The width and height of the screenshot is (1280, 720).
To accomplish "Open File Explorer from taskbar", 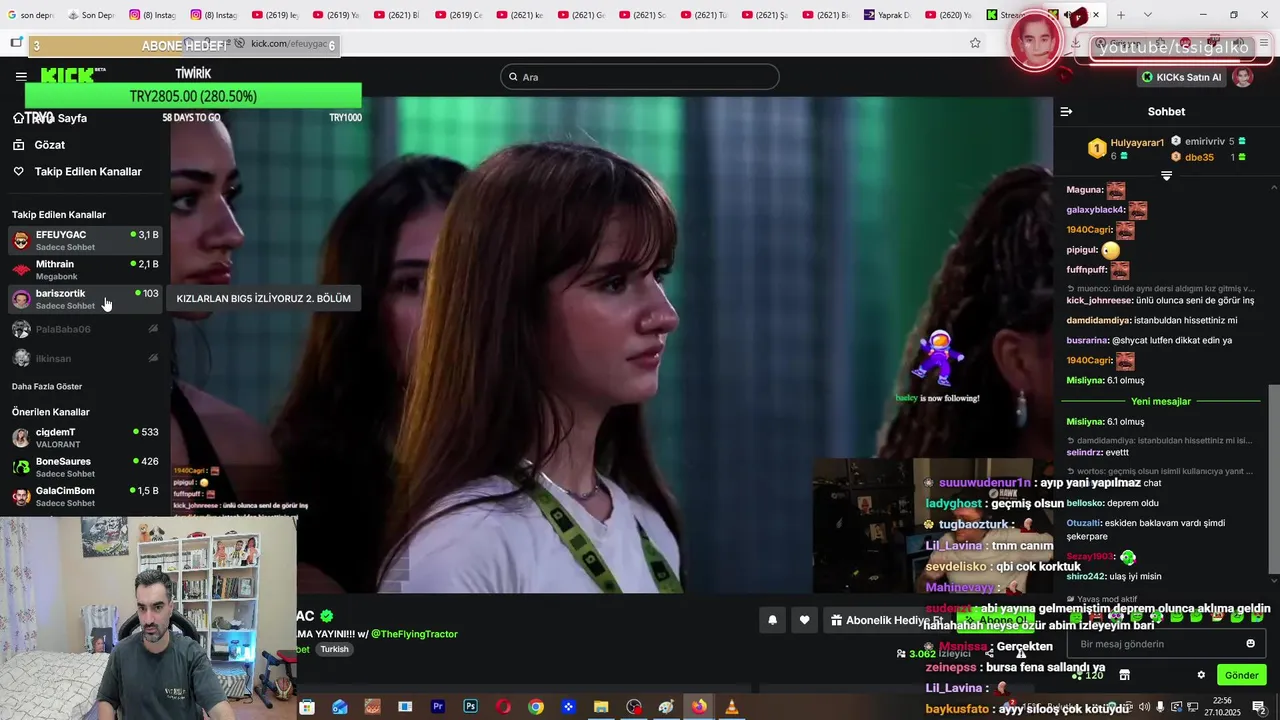I will (x=601, y=707).
